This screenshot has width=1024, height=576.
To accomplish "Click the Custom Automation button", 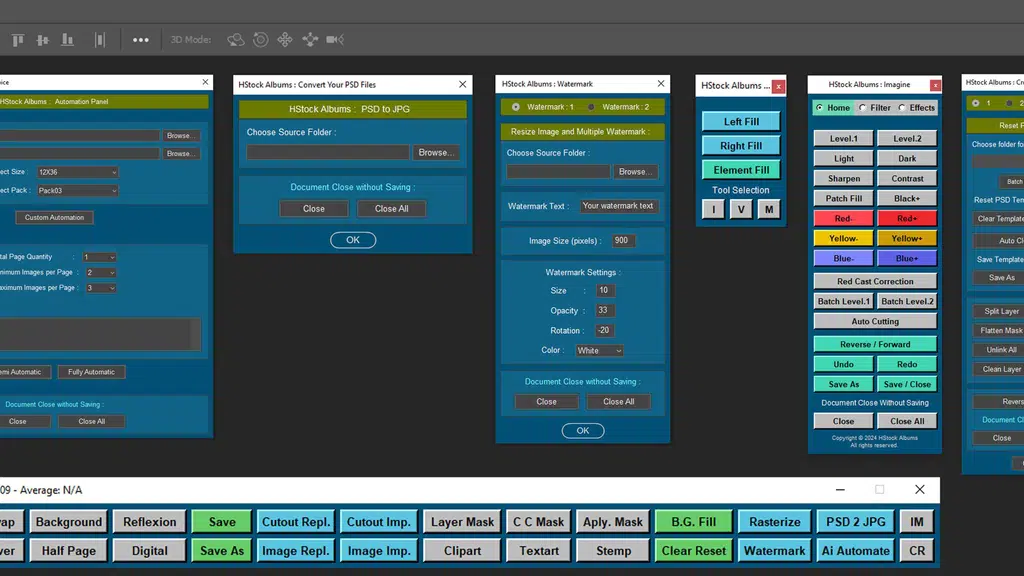I will pos(54,217).
